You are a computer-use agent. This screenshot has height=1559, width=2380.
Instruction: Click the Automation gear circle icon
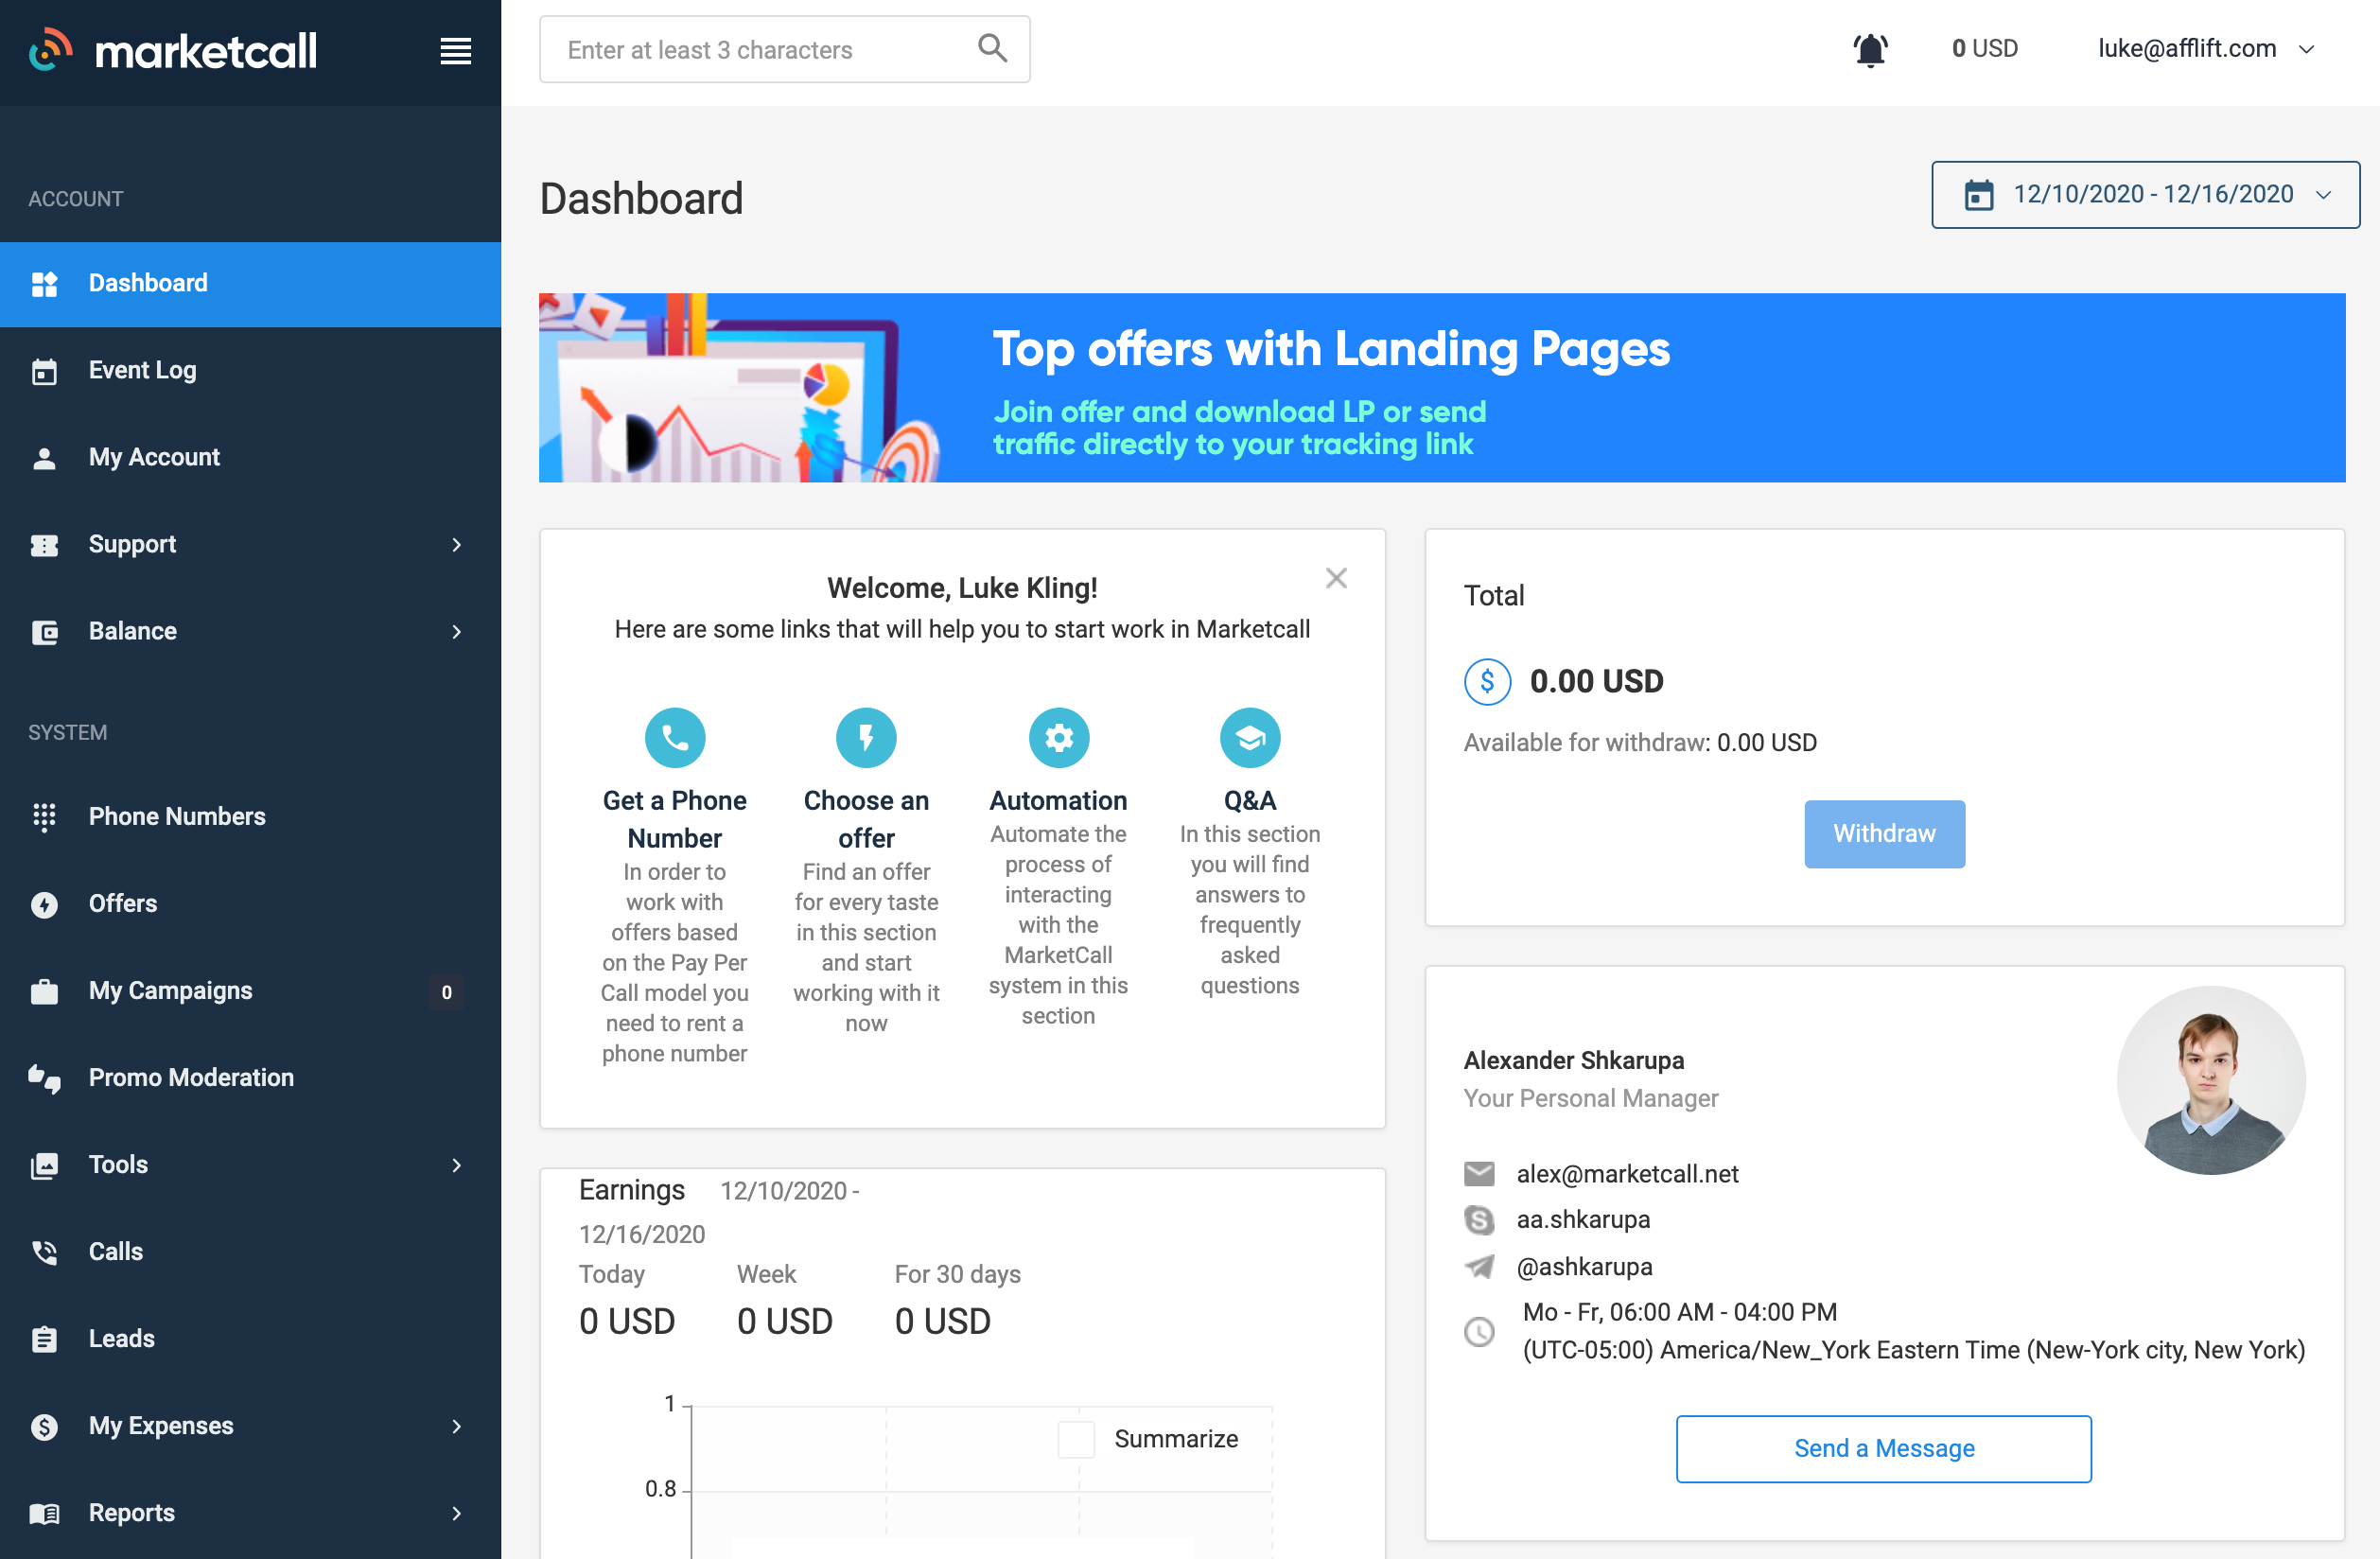pyautogui.click(x=1059, y=738)
